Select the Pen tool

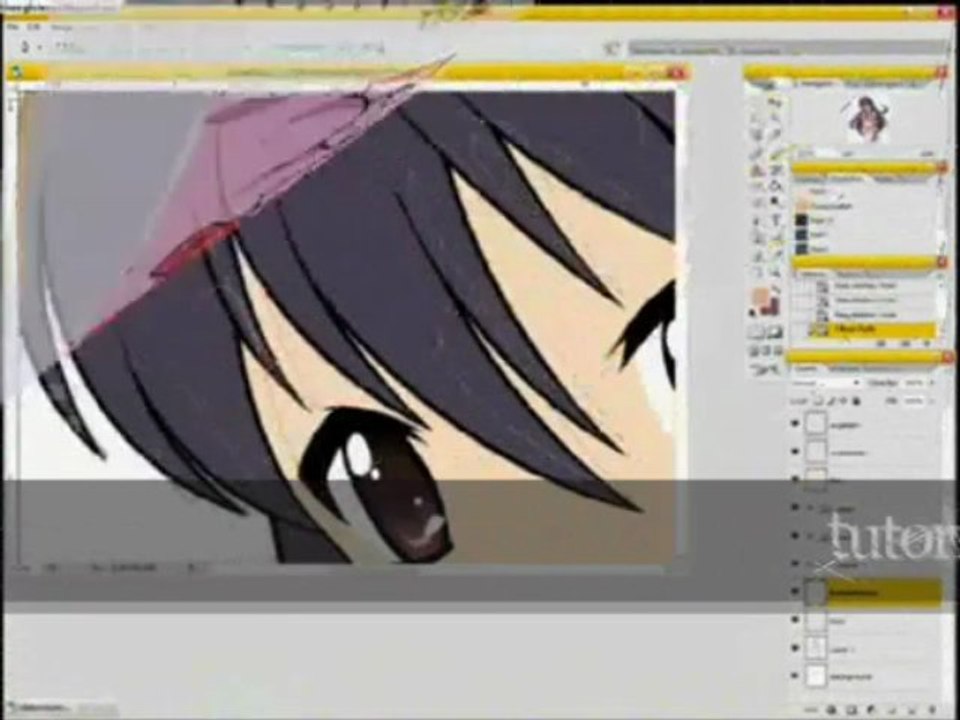click(758, 238)
